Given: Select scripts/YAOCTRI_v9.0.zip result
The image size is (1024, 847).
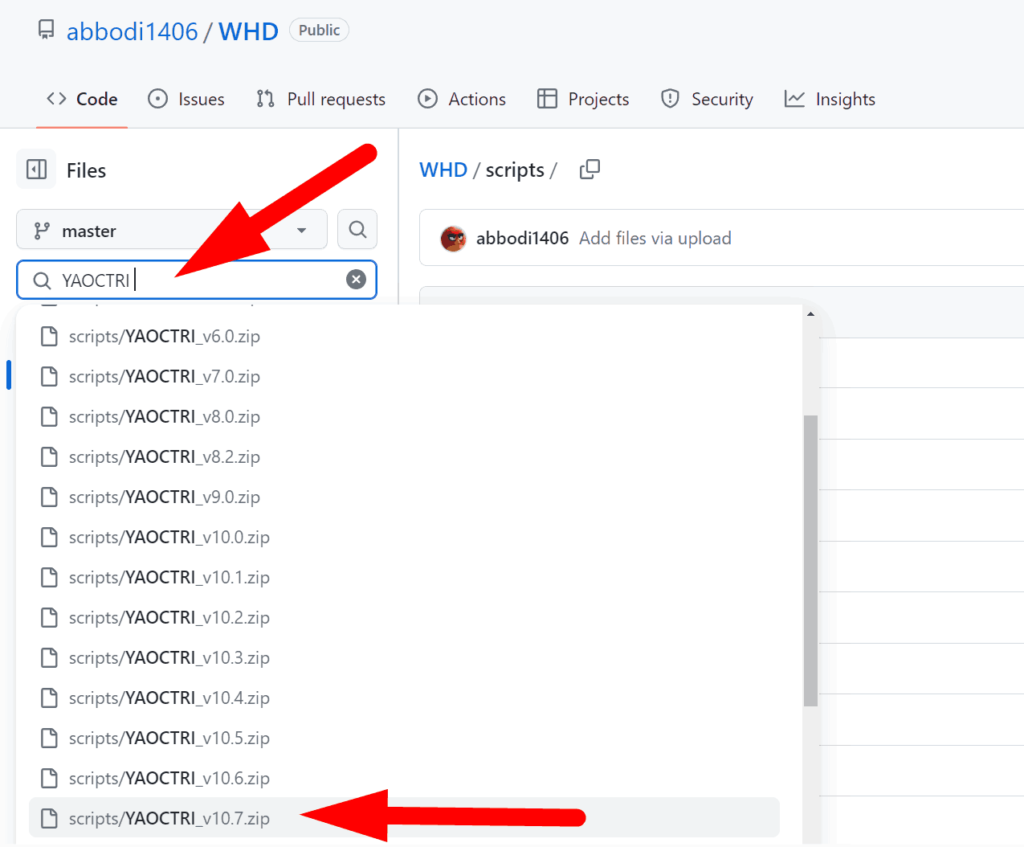Looking at the screenshot, I should 404,497.
